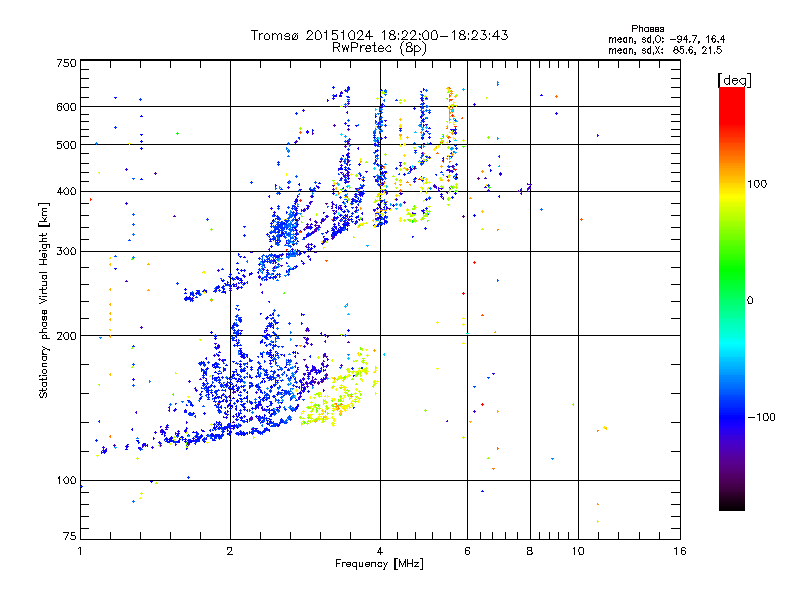Click the plot title 'Tromsø 20151024 18:22:00-18:23:43'
Viewport: 800px width, 600px height.
pyautogui.click(x=379, y=35)
